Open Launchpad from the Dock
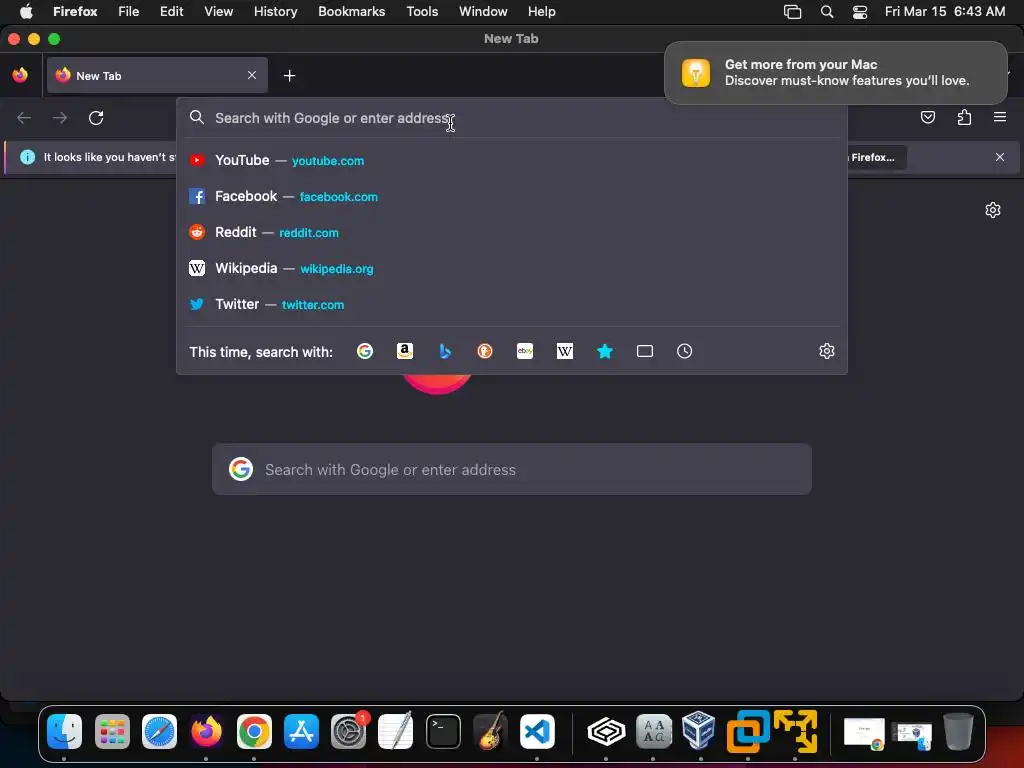The height and width of the screenshot is (768, 1024). tap(112, 731)
